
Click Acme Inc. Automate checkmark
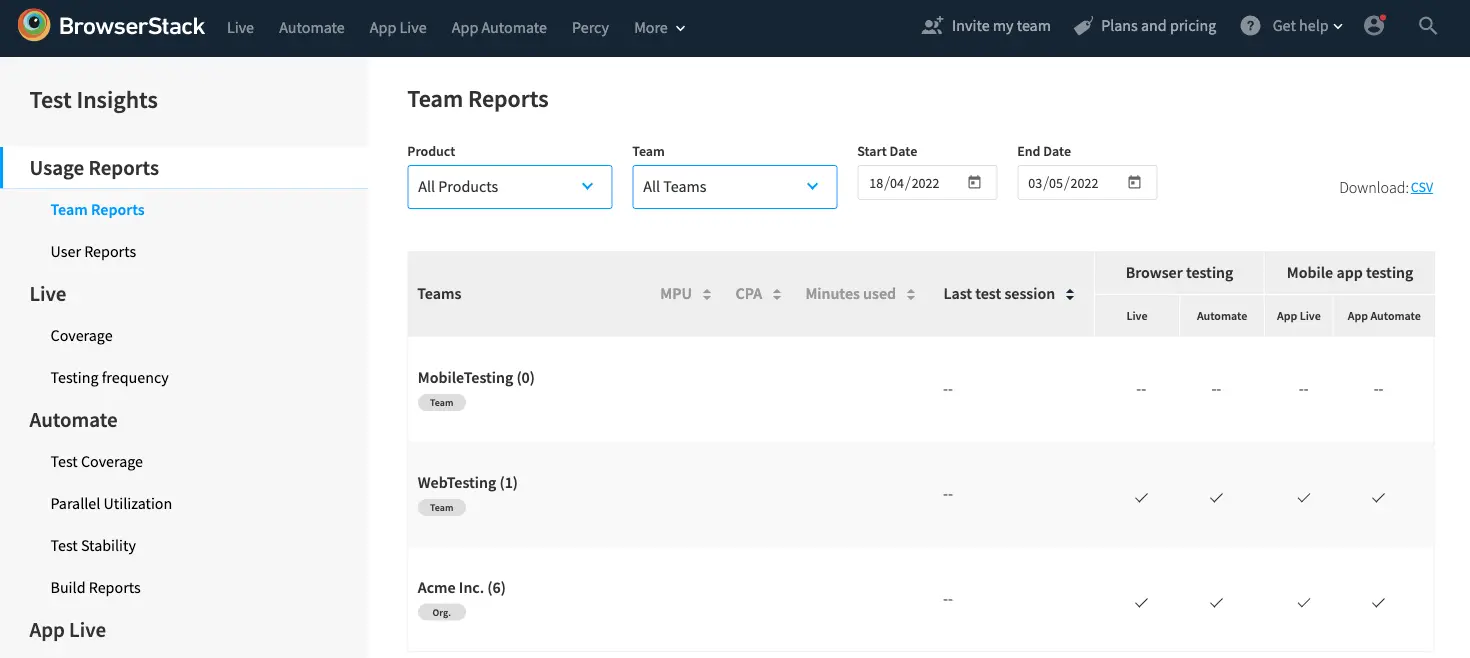[1216, 602]
